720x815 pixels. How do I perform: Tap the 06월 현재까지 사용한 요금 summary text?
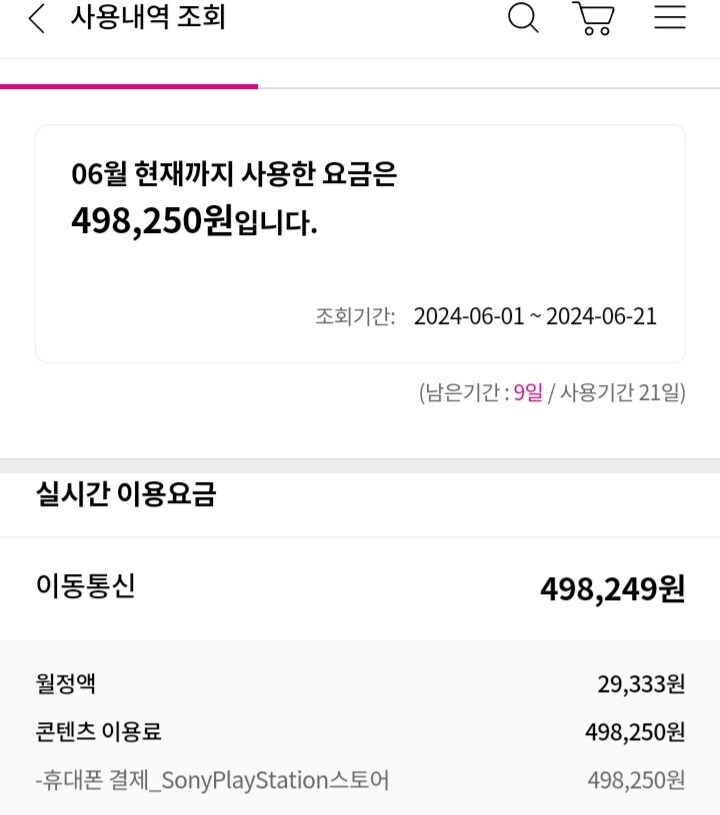click(234, 174)
